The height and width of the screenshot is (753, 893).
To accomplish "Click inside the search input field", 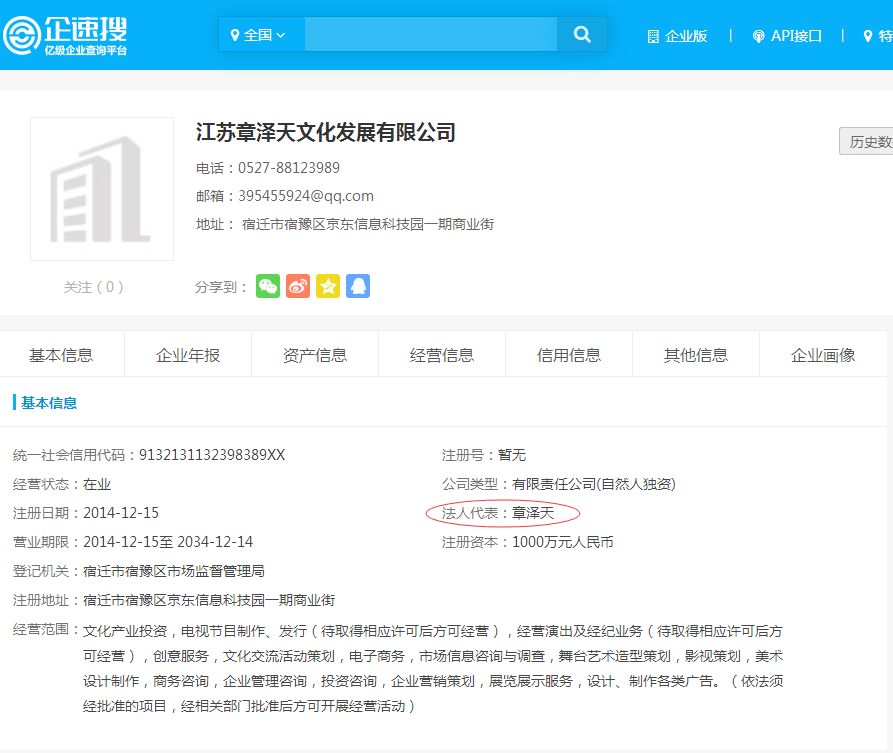I will point(430,33).
